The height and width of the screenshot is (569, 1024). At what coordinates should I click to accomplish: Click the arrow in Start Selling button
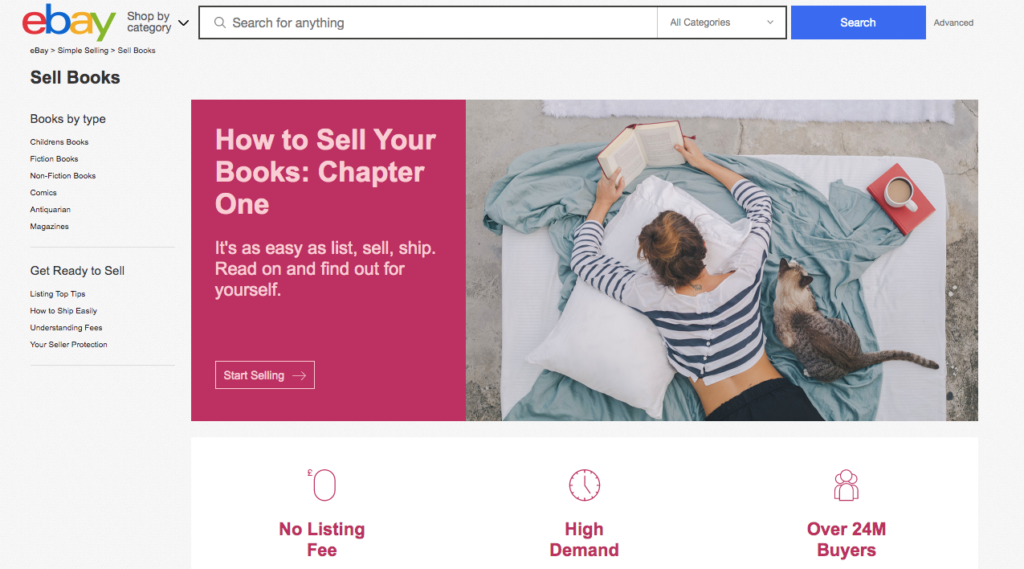pos(299,376)
